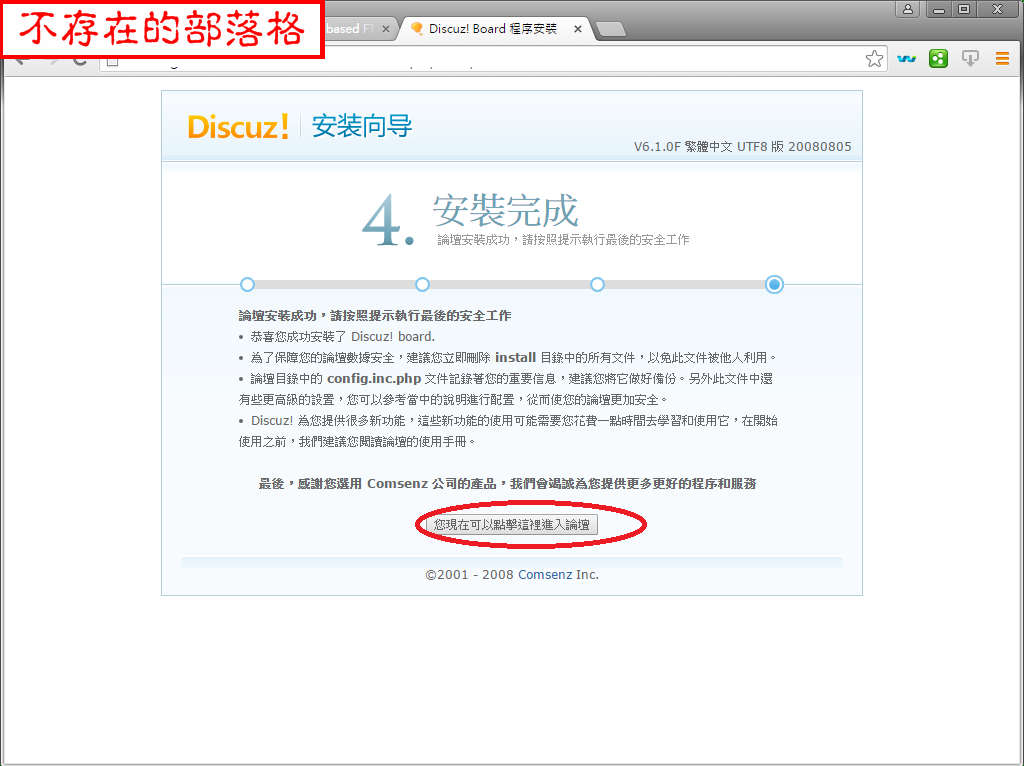Select the first step progress marker
Image resolution: width=1024 pixels, height=766 pixels.
[247, 285]
